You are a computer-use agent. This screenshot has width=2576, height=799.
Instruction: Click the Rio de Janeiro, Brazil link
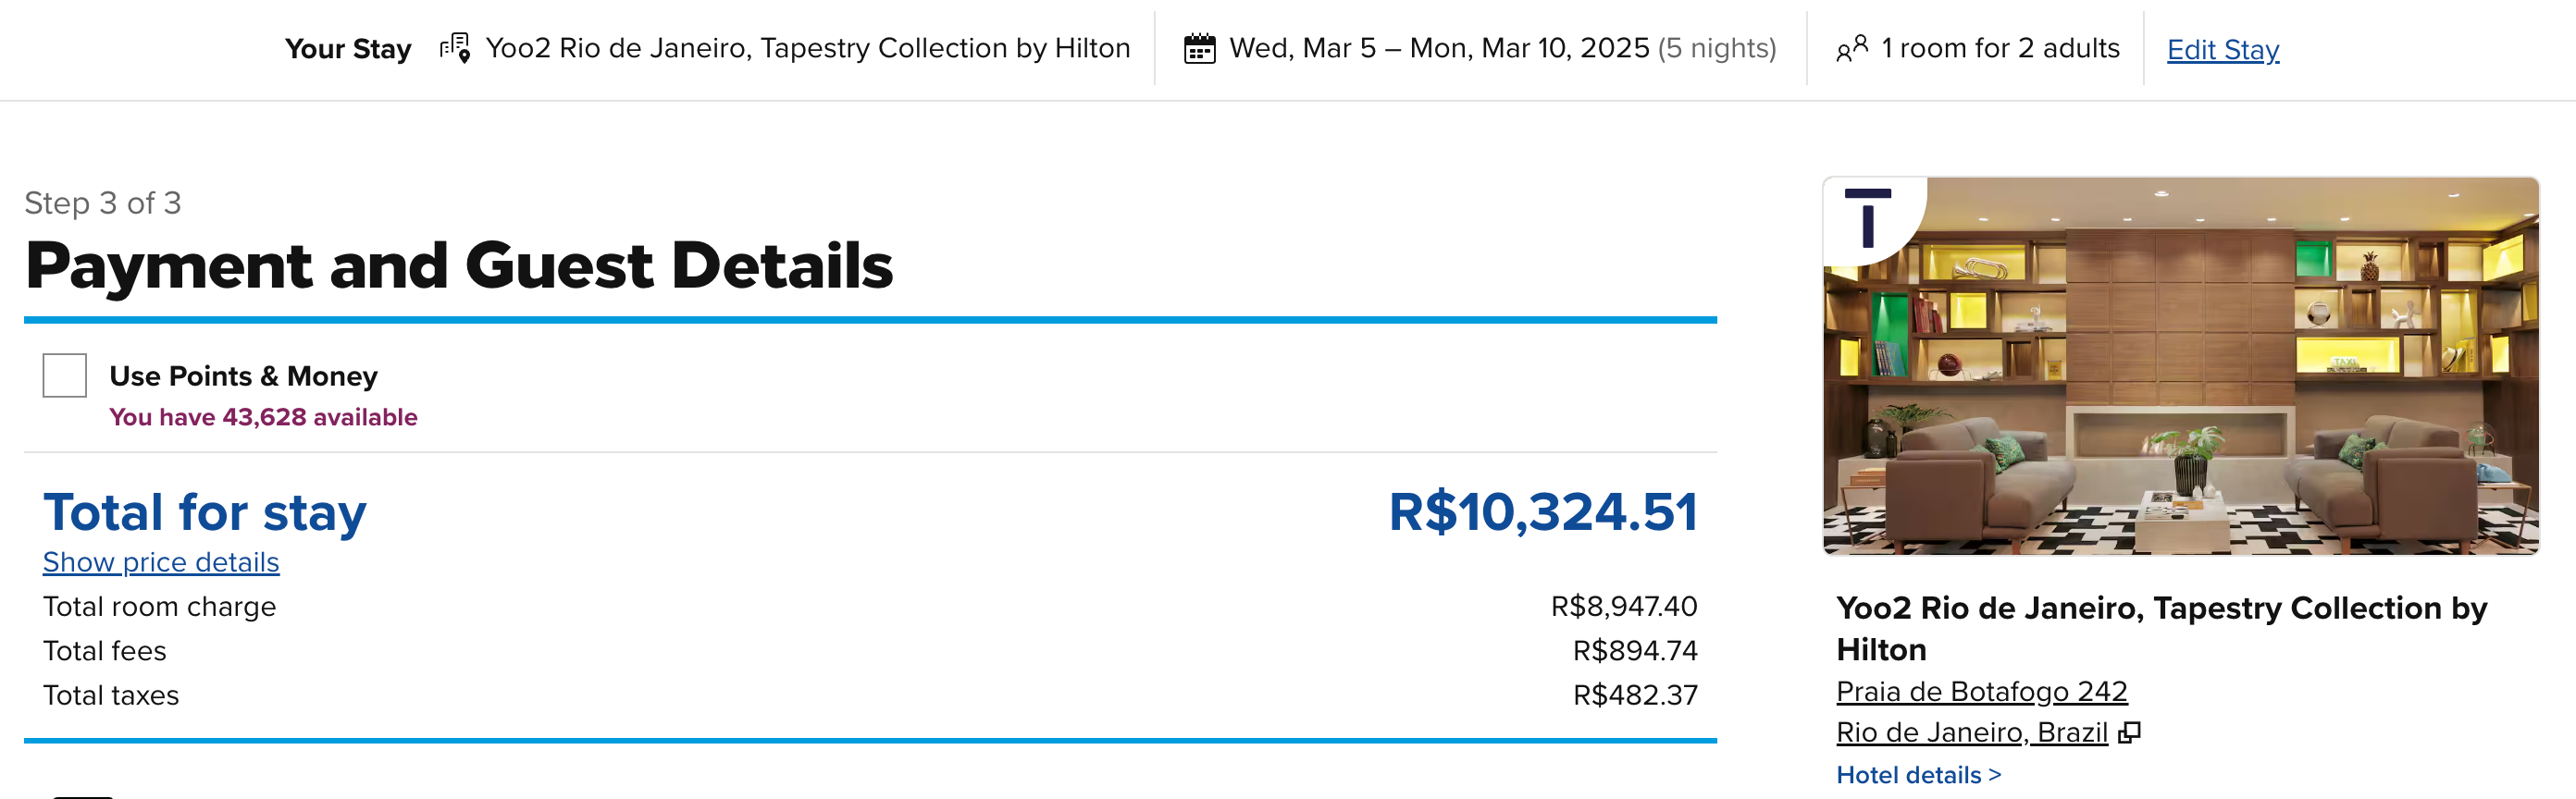1971,732
